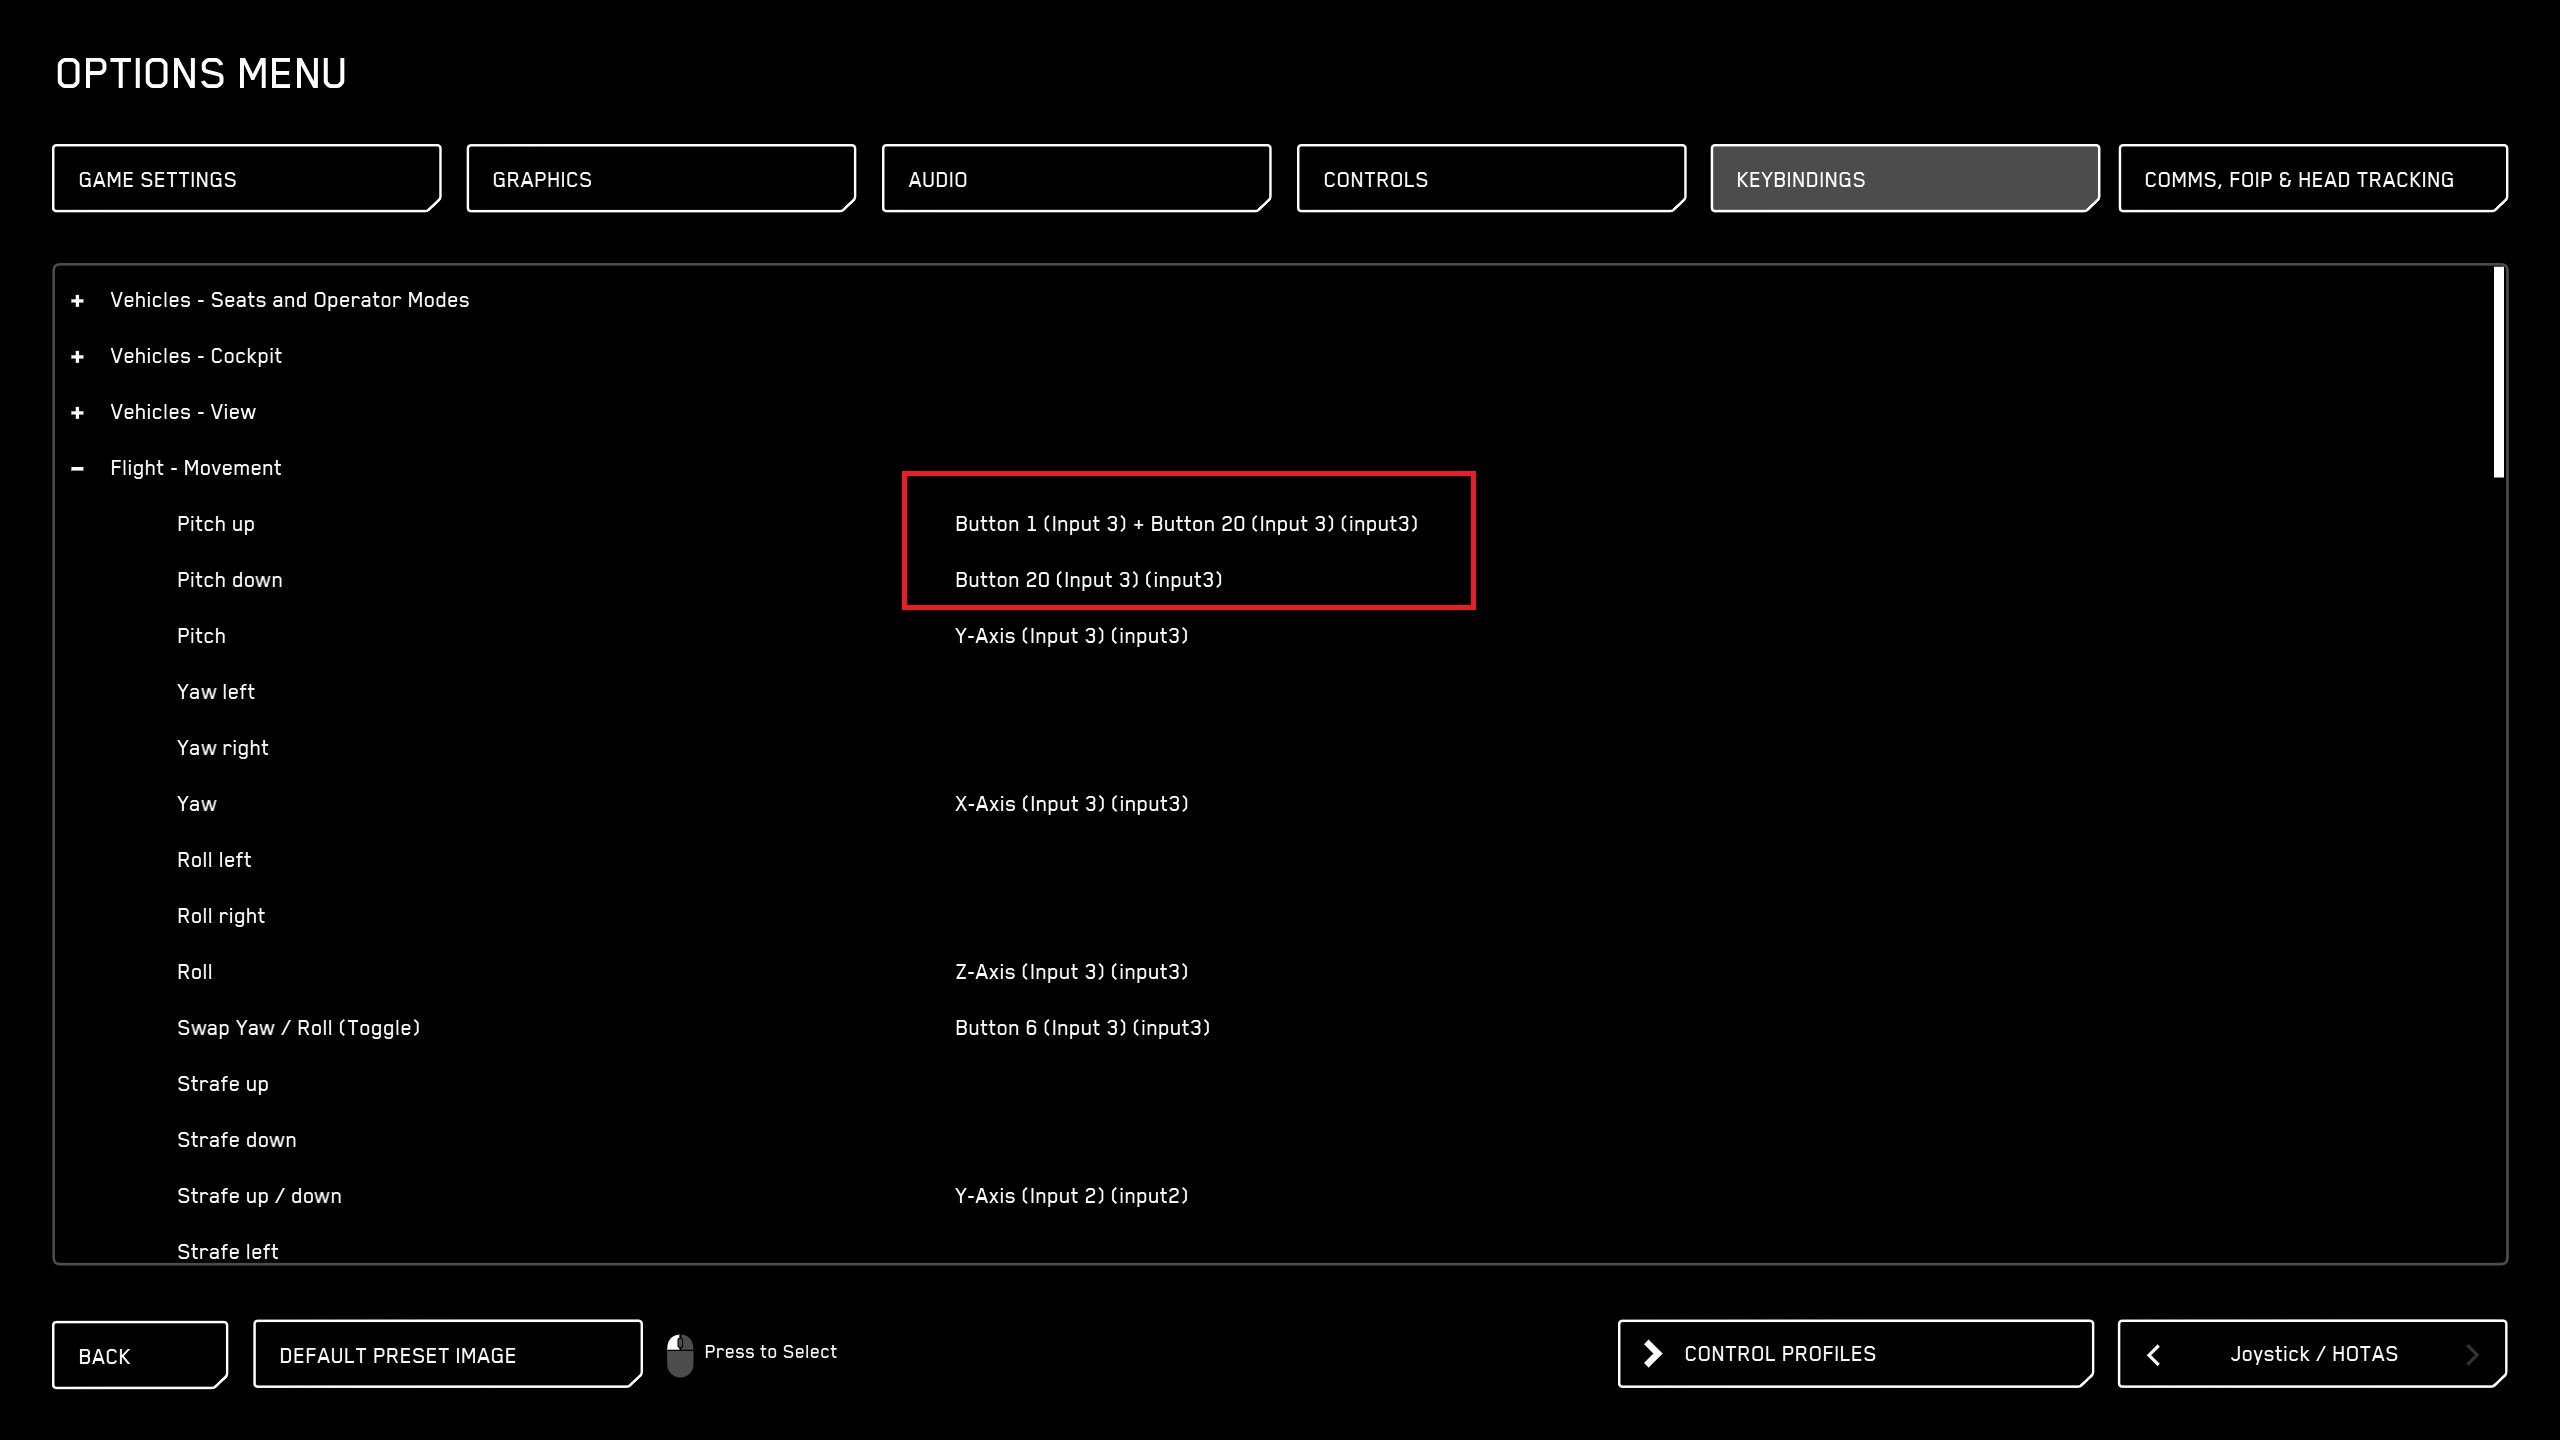Click the Back button
The image size is (2560, 1440).
pyautogui.click(x=140, y=1355)
